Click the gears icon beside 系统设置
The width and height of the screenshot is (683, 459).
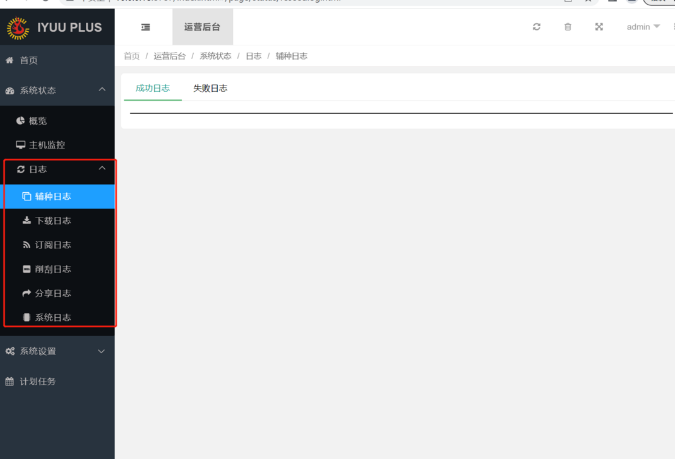coord(10,351)
